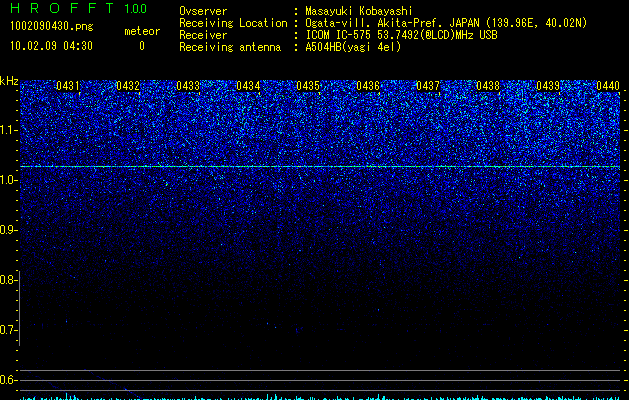Click the 0434 time marker

[x=248, y=86]
